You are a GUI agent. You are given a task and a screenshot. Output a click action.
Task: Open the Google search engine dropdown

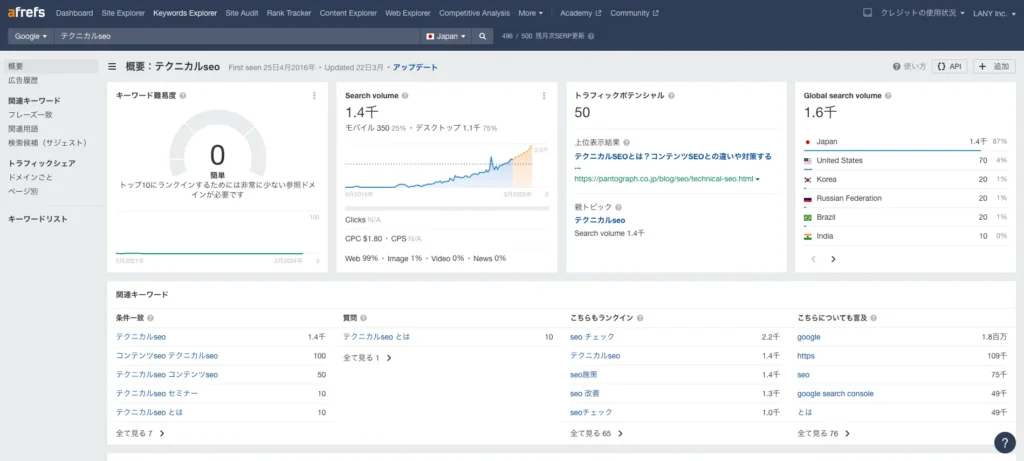coord(31,37)
